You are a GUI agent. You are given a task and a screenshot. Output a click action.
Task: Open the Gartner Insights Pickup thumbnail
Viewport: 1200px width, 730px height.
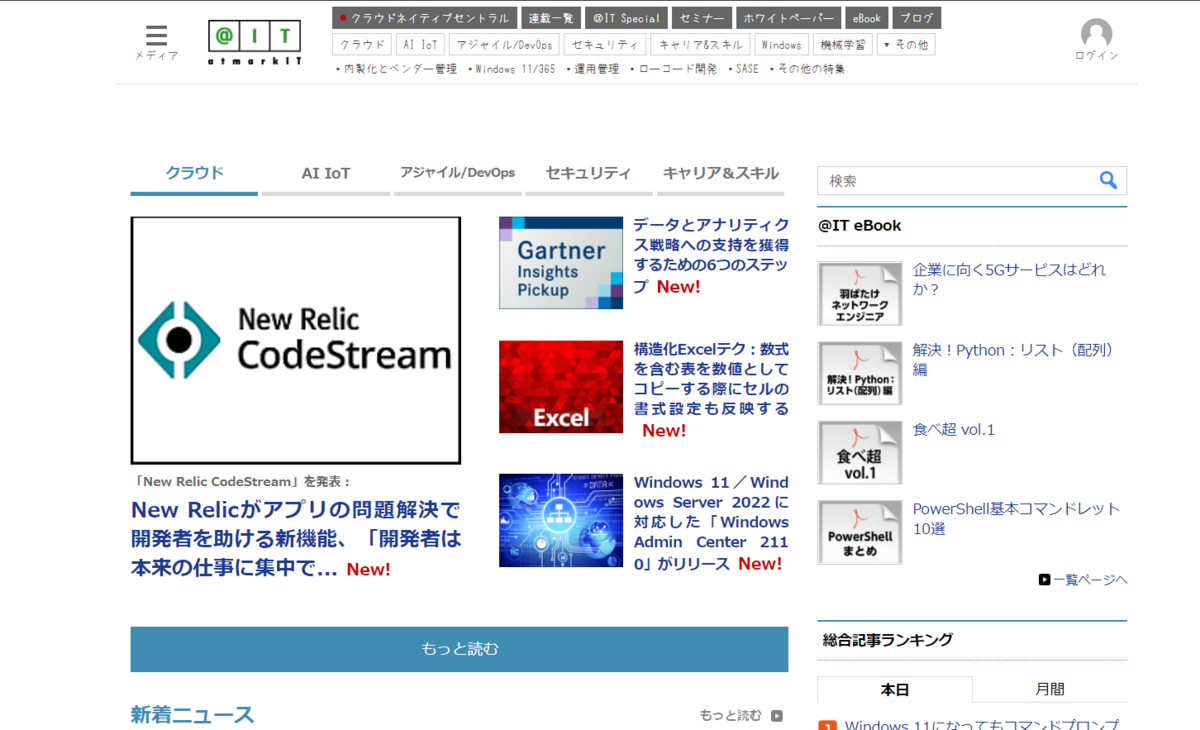[561, 263]
